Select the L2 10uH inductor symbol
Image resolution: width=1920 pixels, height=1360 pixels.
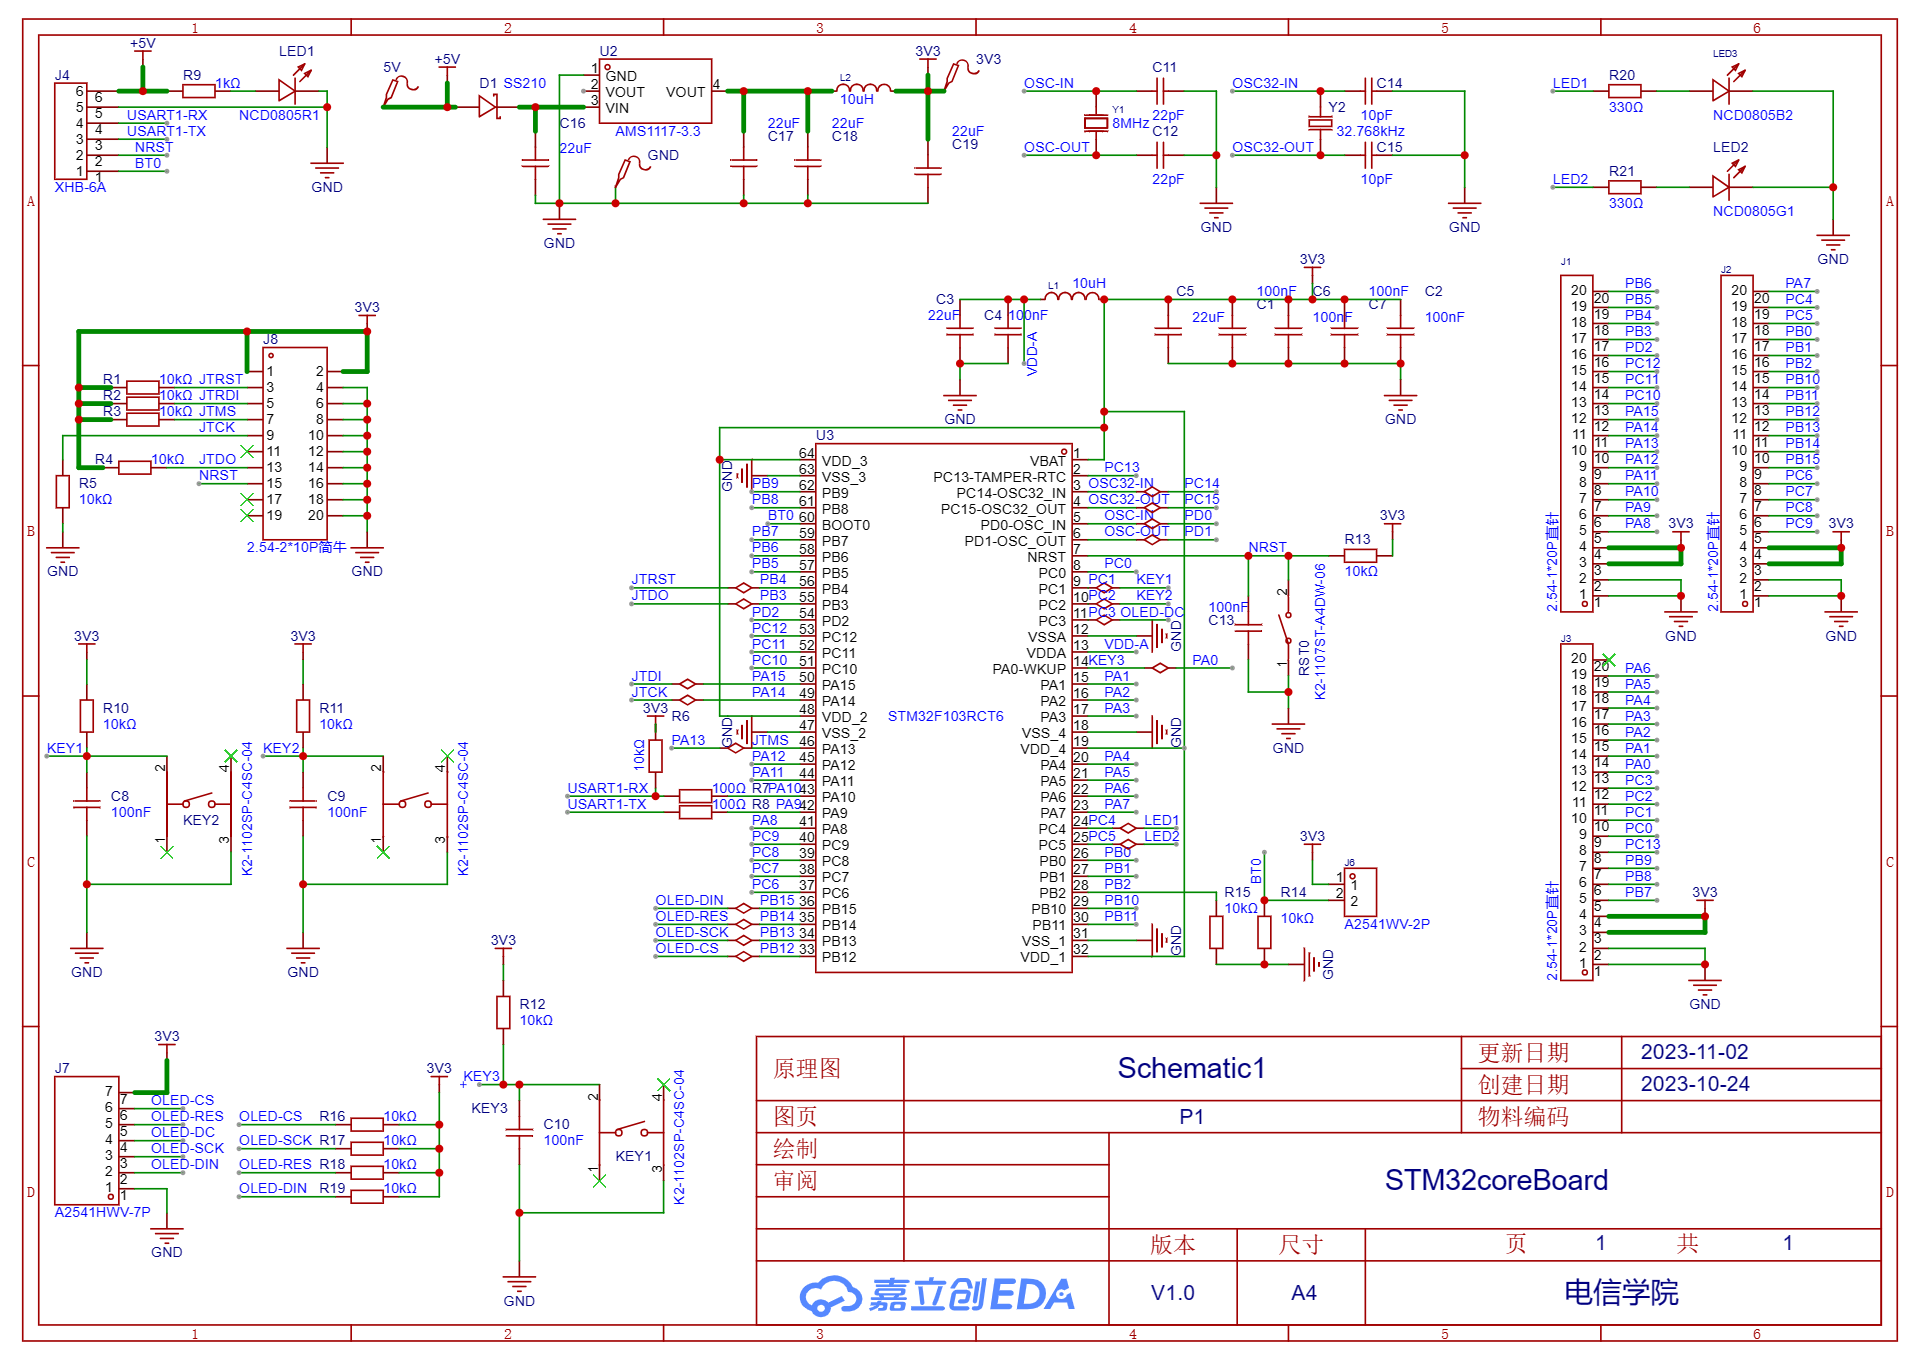pyautogui.click(x=863, y=89)
